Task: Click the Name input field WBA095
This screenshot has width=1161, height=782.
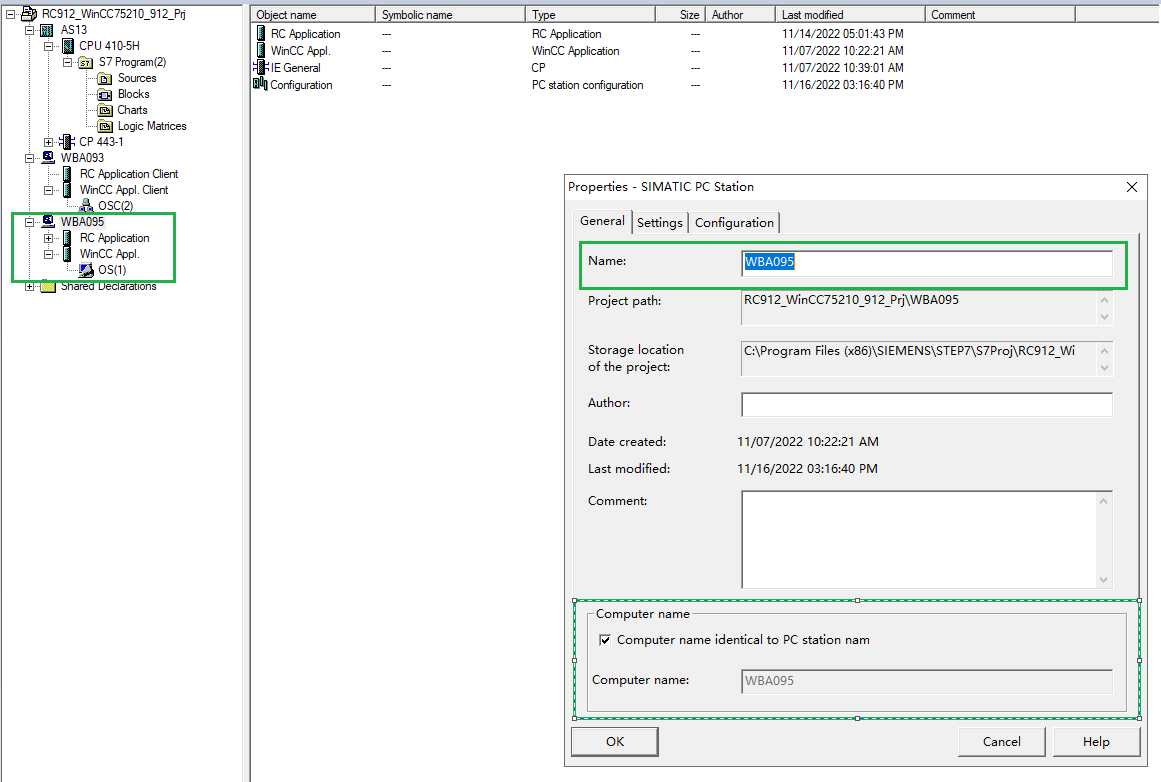Action: (x=926, y=262)
